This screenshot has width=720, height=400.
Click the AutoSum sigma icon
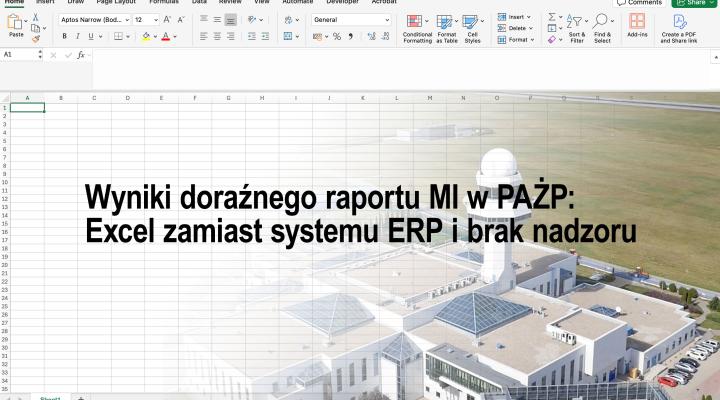pos(552,17)
